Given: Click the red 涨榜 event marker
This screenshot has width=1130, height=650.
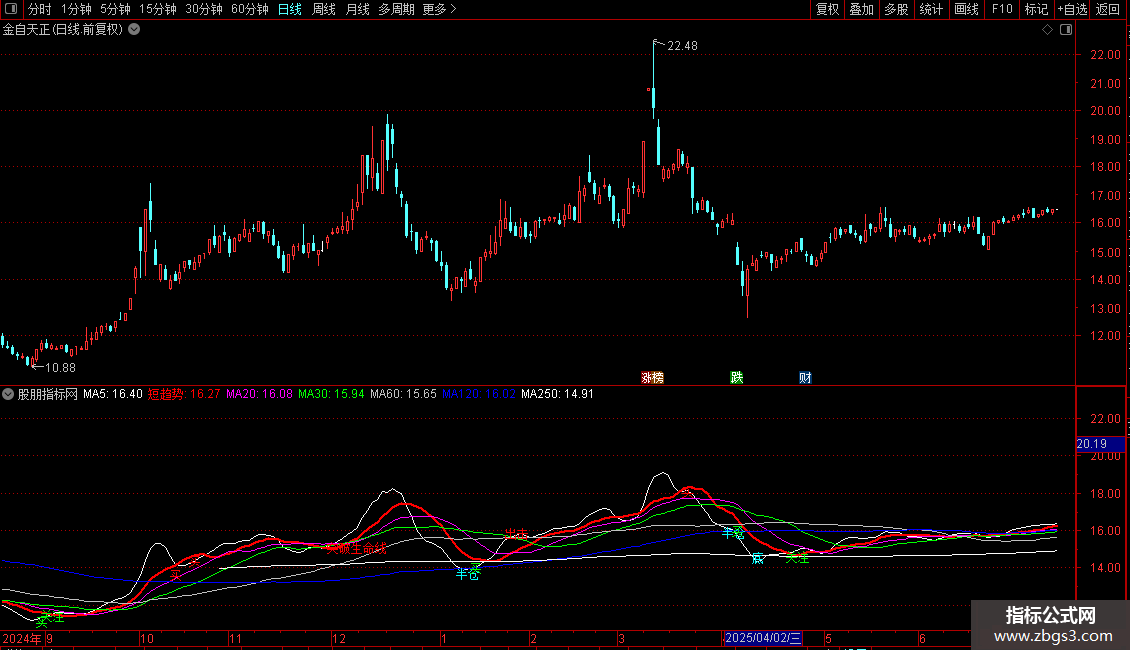Looking at the screenshot, I should (652, 378).
